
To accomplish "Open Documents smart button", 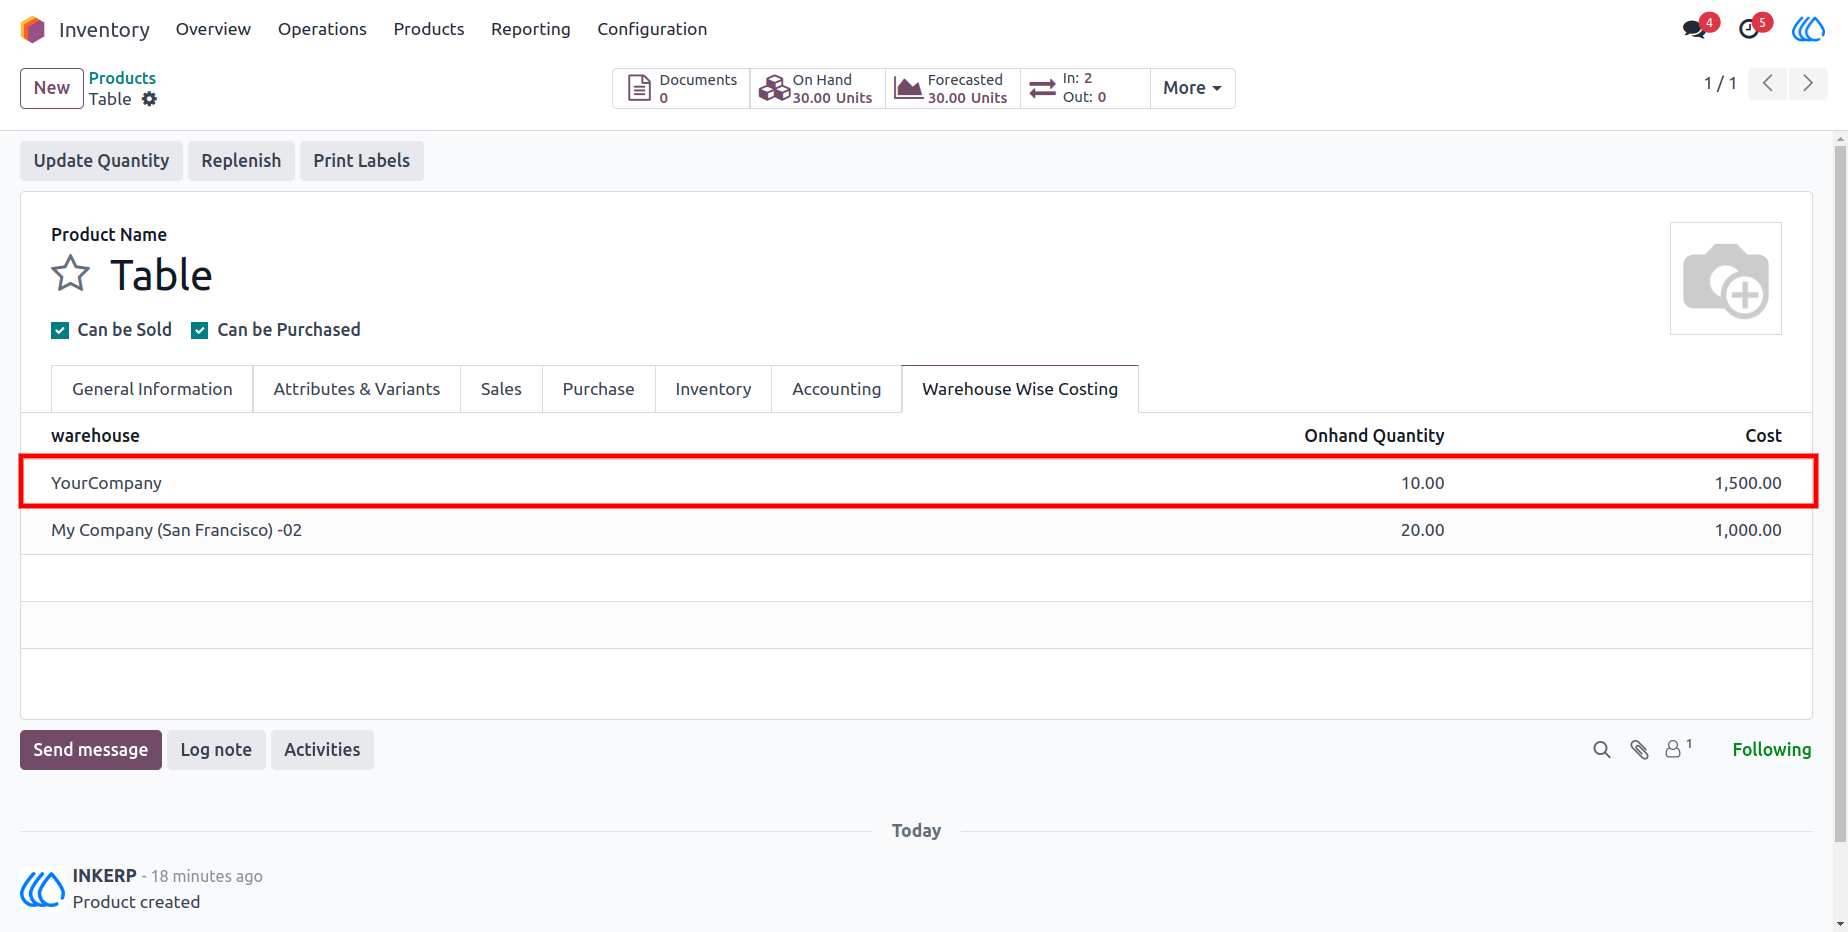I will click(x=681, y=88).
